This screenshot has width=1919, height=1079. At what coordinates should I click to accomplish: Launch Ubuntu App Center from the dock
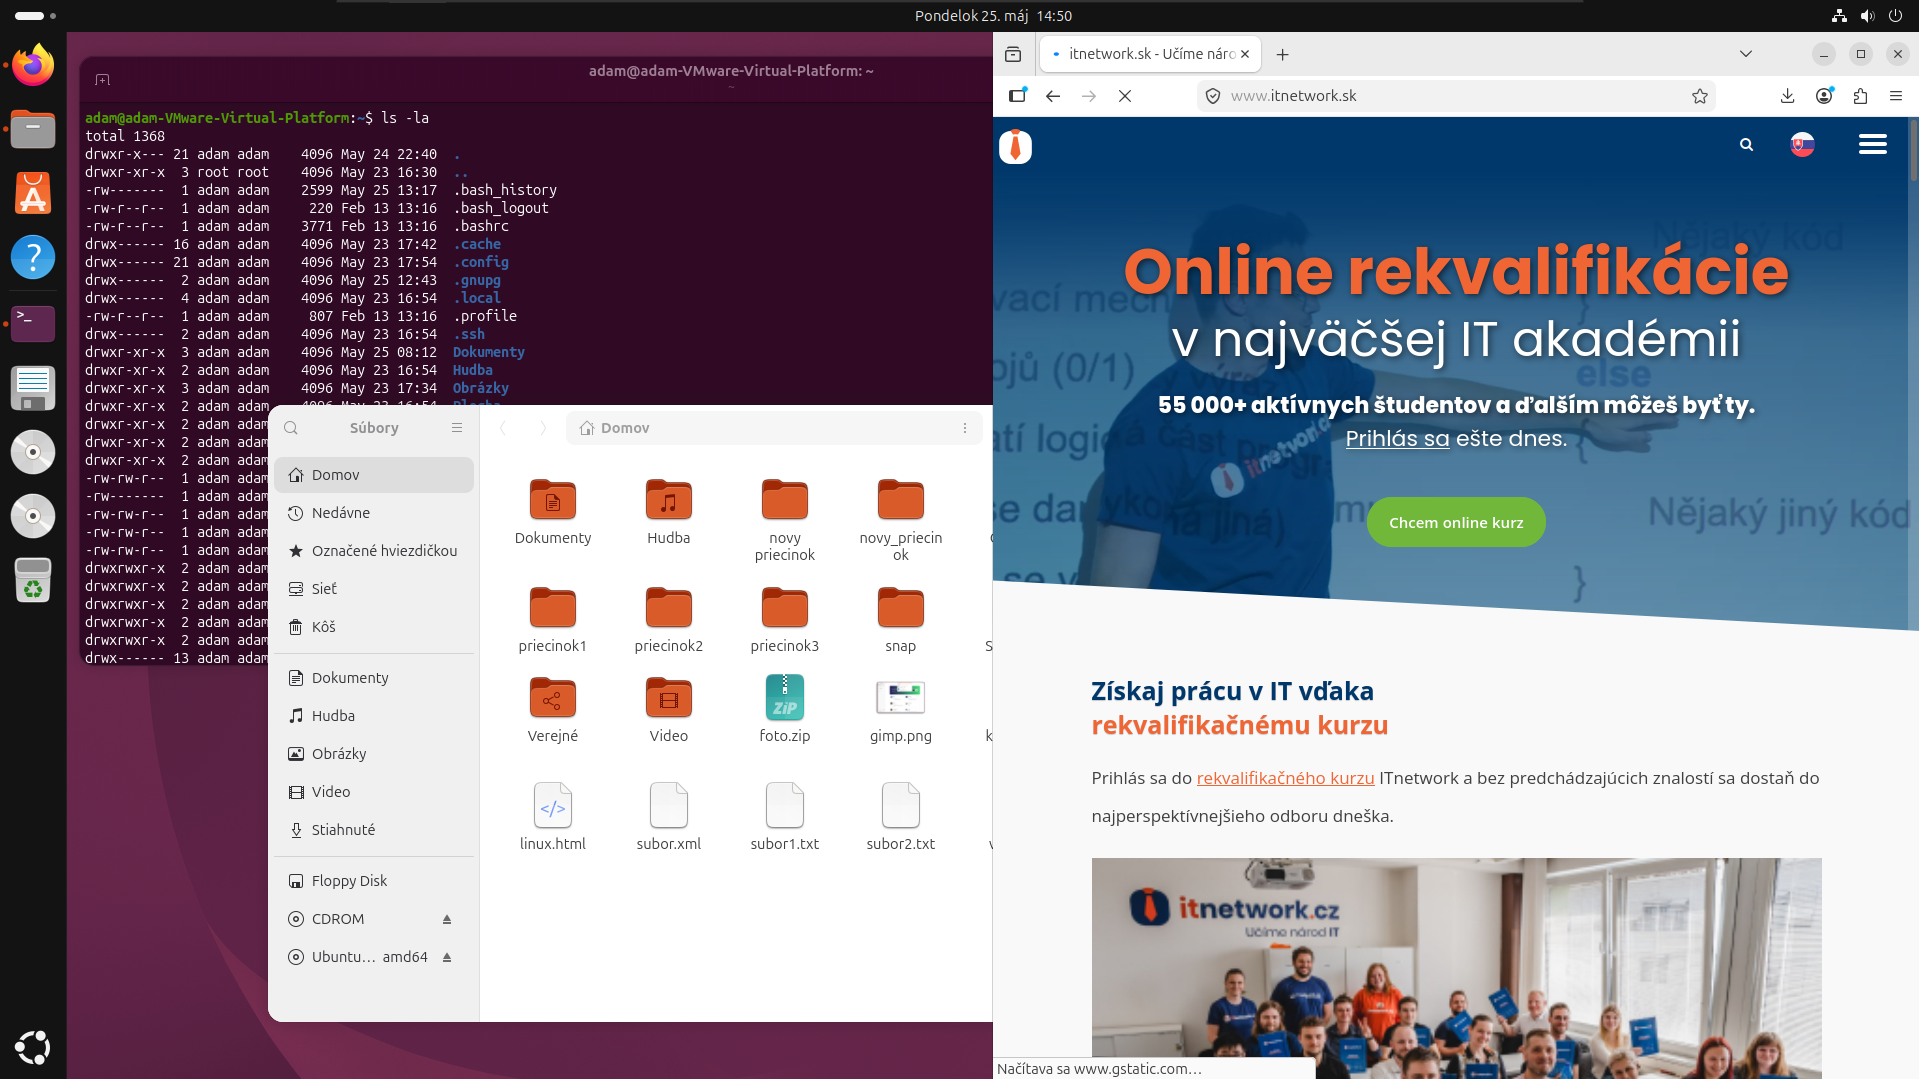33,194
